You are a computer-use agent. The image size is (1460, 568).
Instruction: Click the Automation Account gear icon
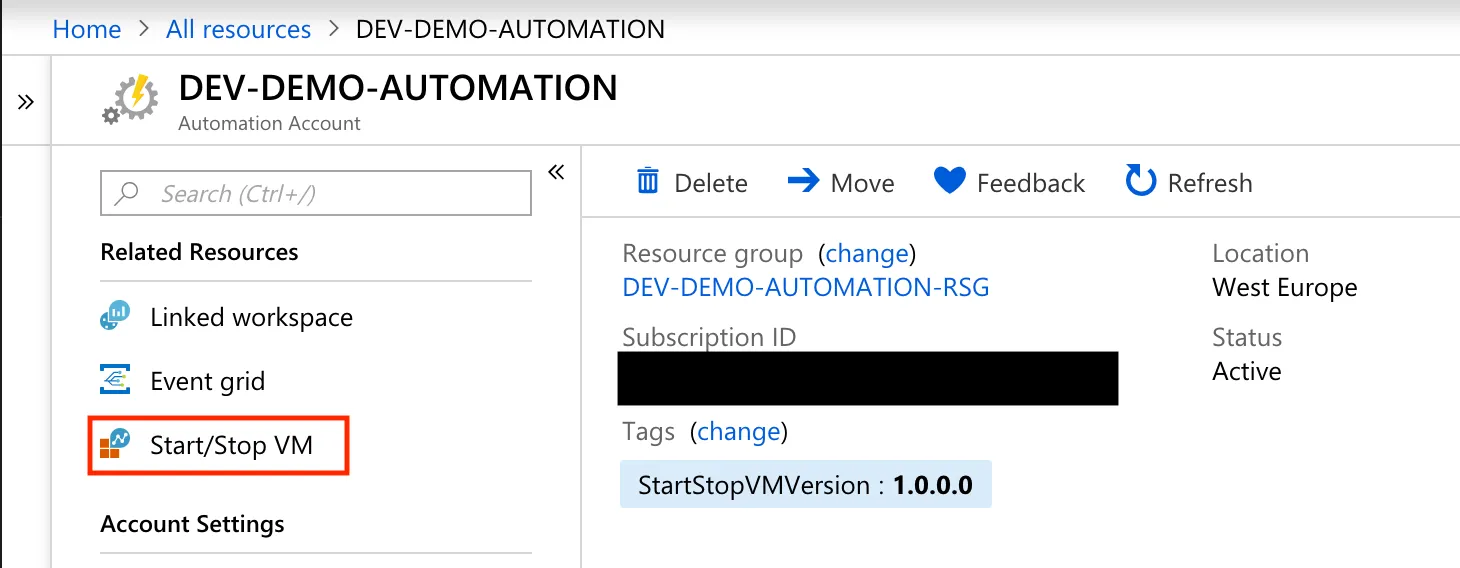tap(130, 100)
